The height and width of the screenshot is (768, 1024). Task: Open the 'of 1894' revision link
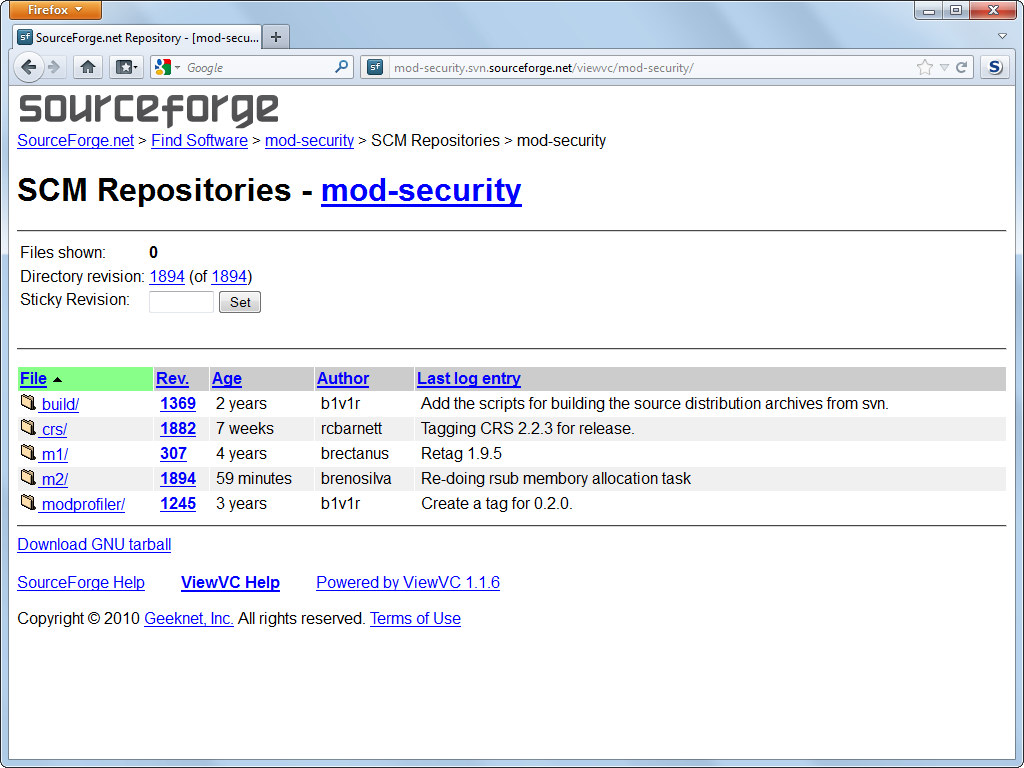pyautogui.click(x=229, y=276)
